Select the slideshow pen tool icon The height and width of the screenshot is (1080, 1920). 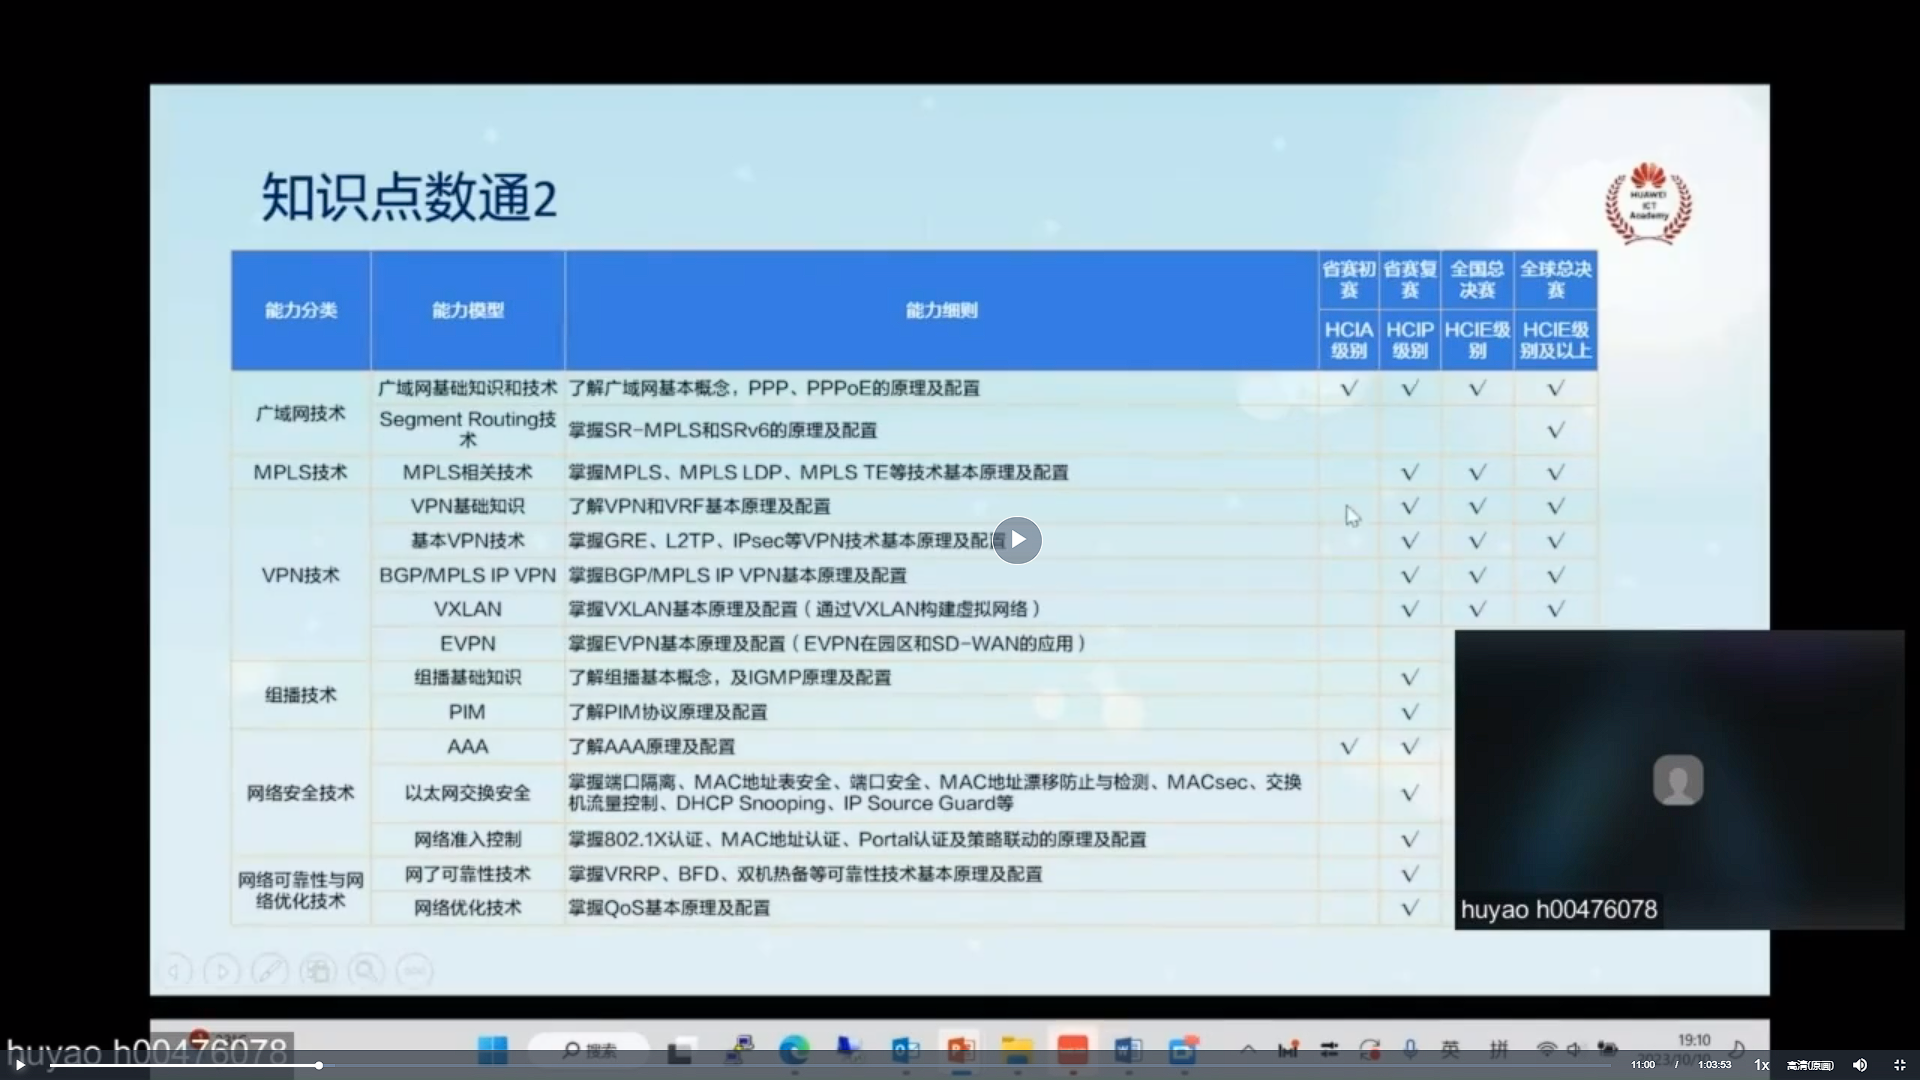[270, 971]
